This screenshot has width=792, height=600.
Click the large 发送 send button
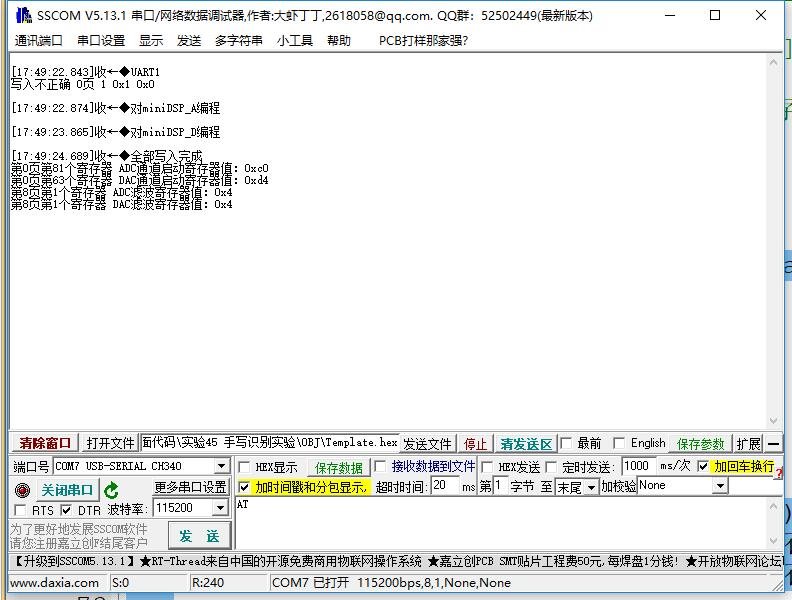pyautogui.click(x=199, y=536)
